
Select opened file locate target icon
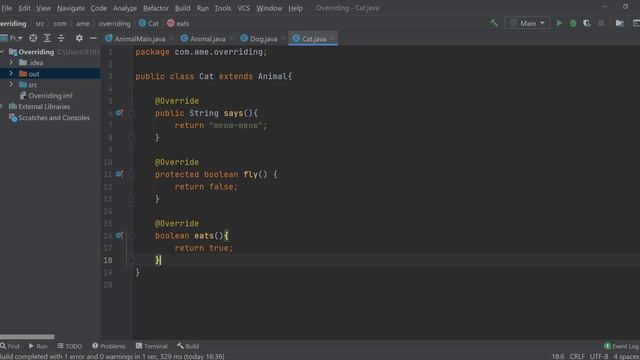(x=33, y=38)
